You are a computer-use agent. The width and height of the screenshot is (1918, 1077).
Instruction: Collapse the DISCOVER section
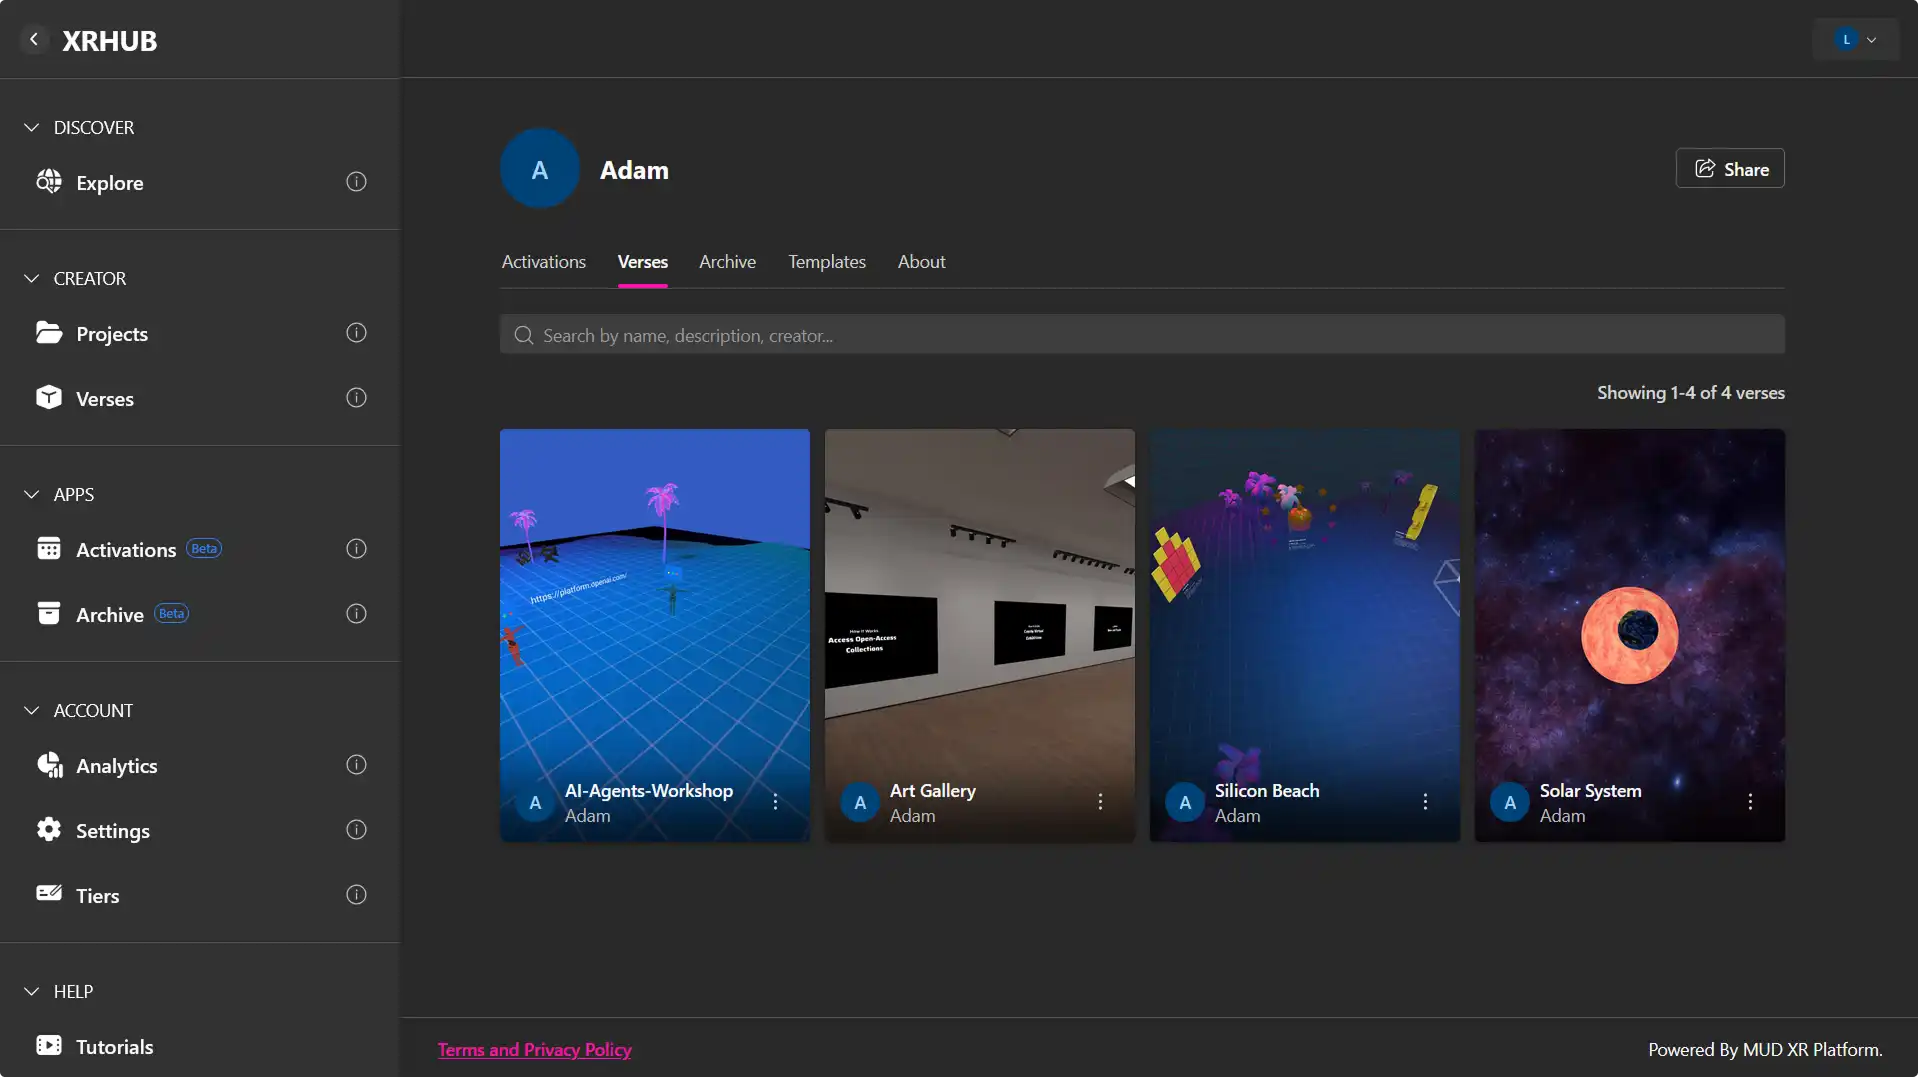pyautogui.click(x=32, y=128)
